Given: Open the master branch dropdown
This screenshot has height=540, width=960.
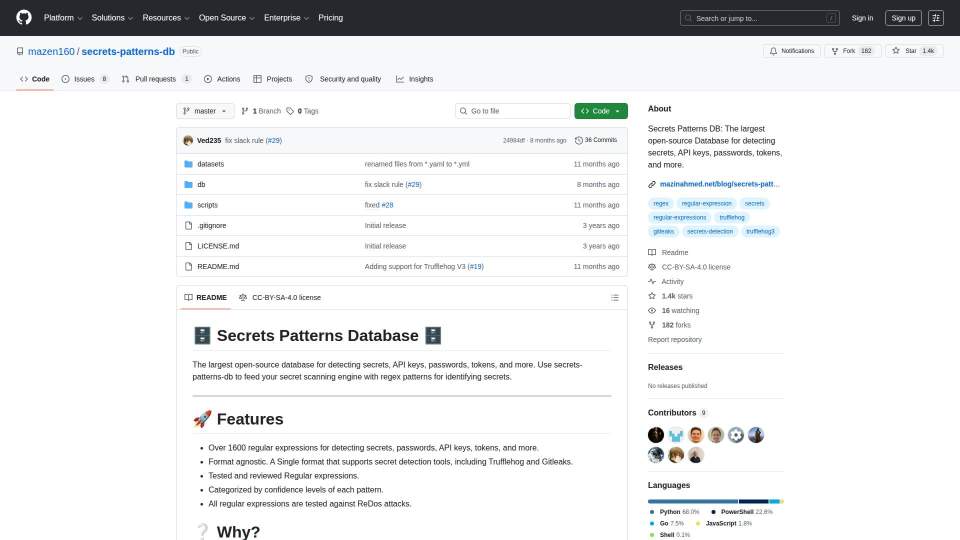Looking at the screenshot, I should 205,111.
